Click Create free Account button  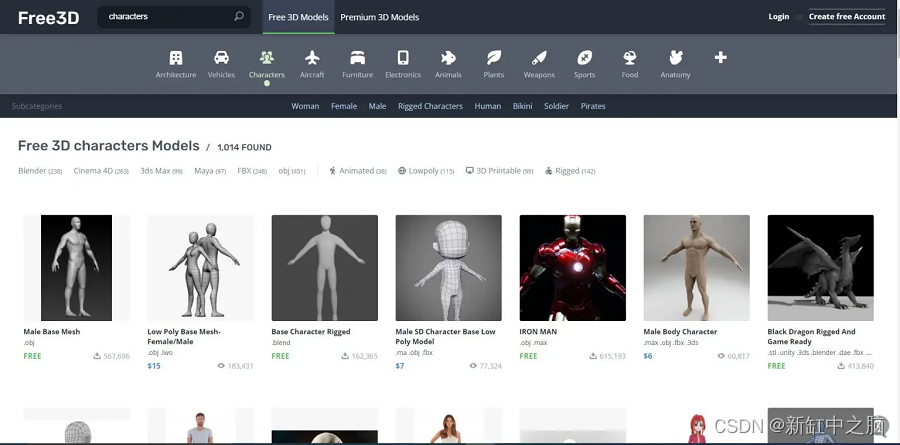(x=847, y=17)
